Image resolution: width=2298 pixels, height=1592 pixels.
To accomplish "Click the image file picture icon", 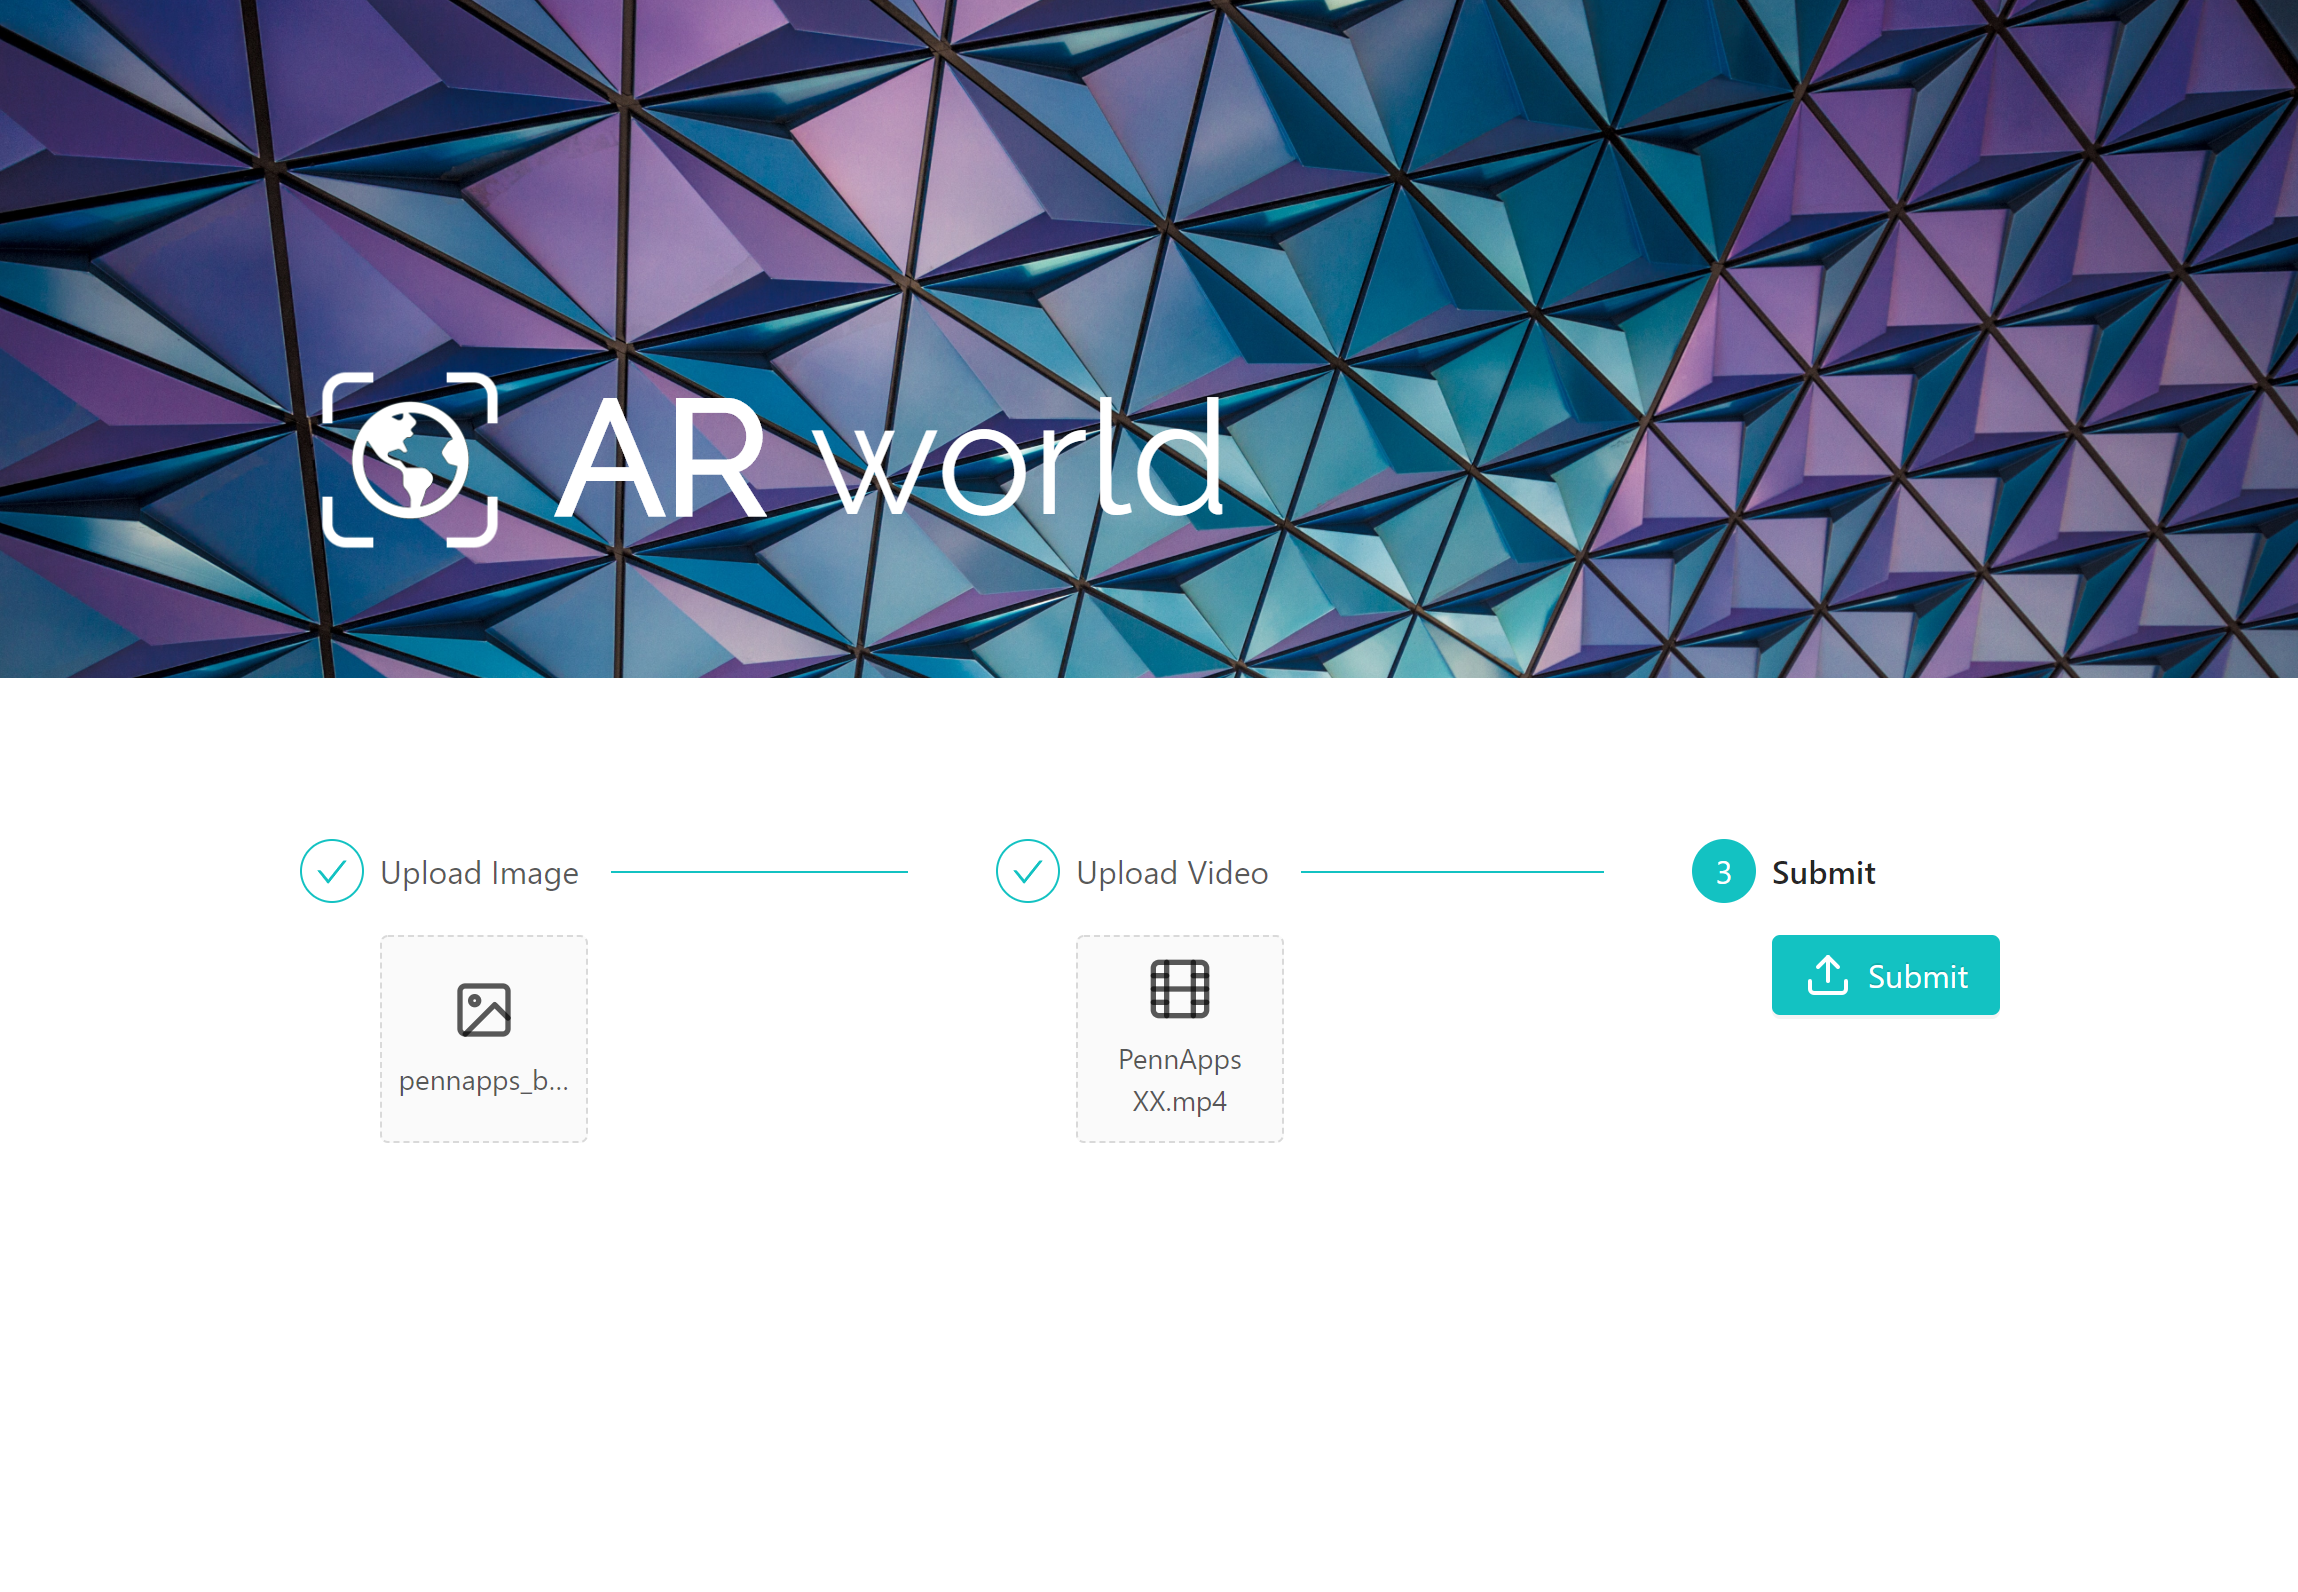I will point(484,1009).
